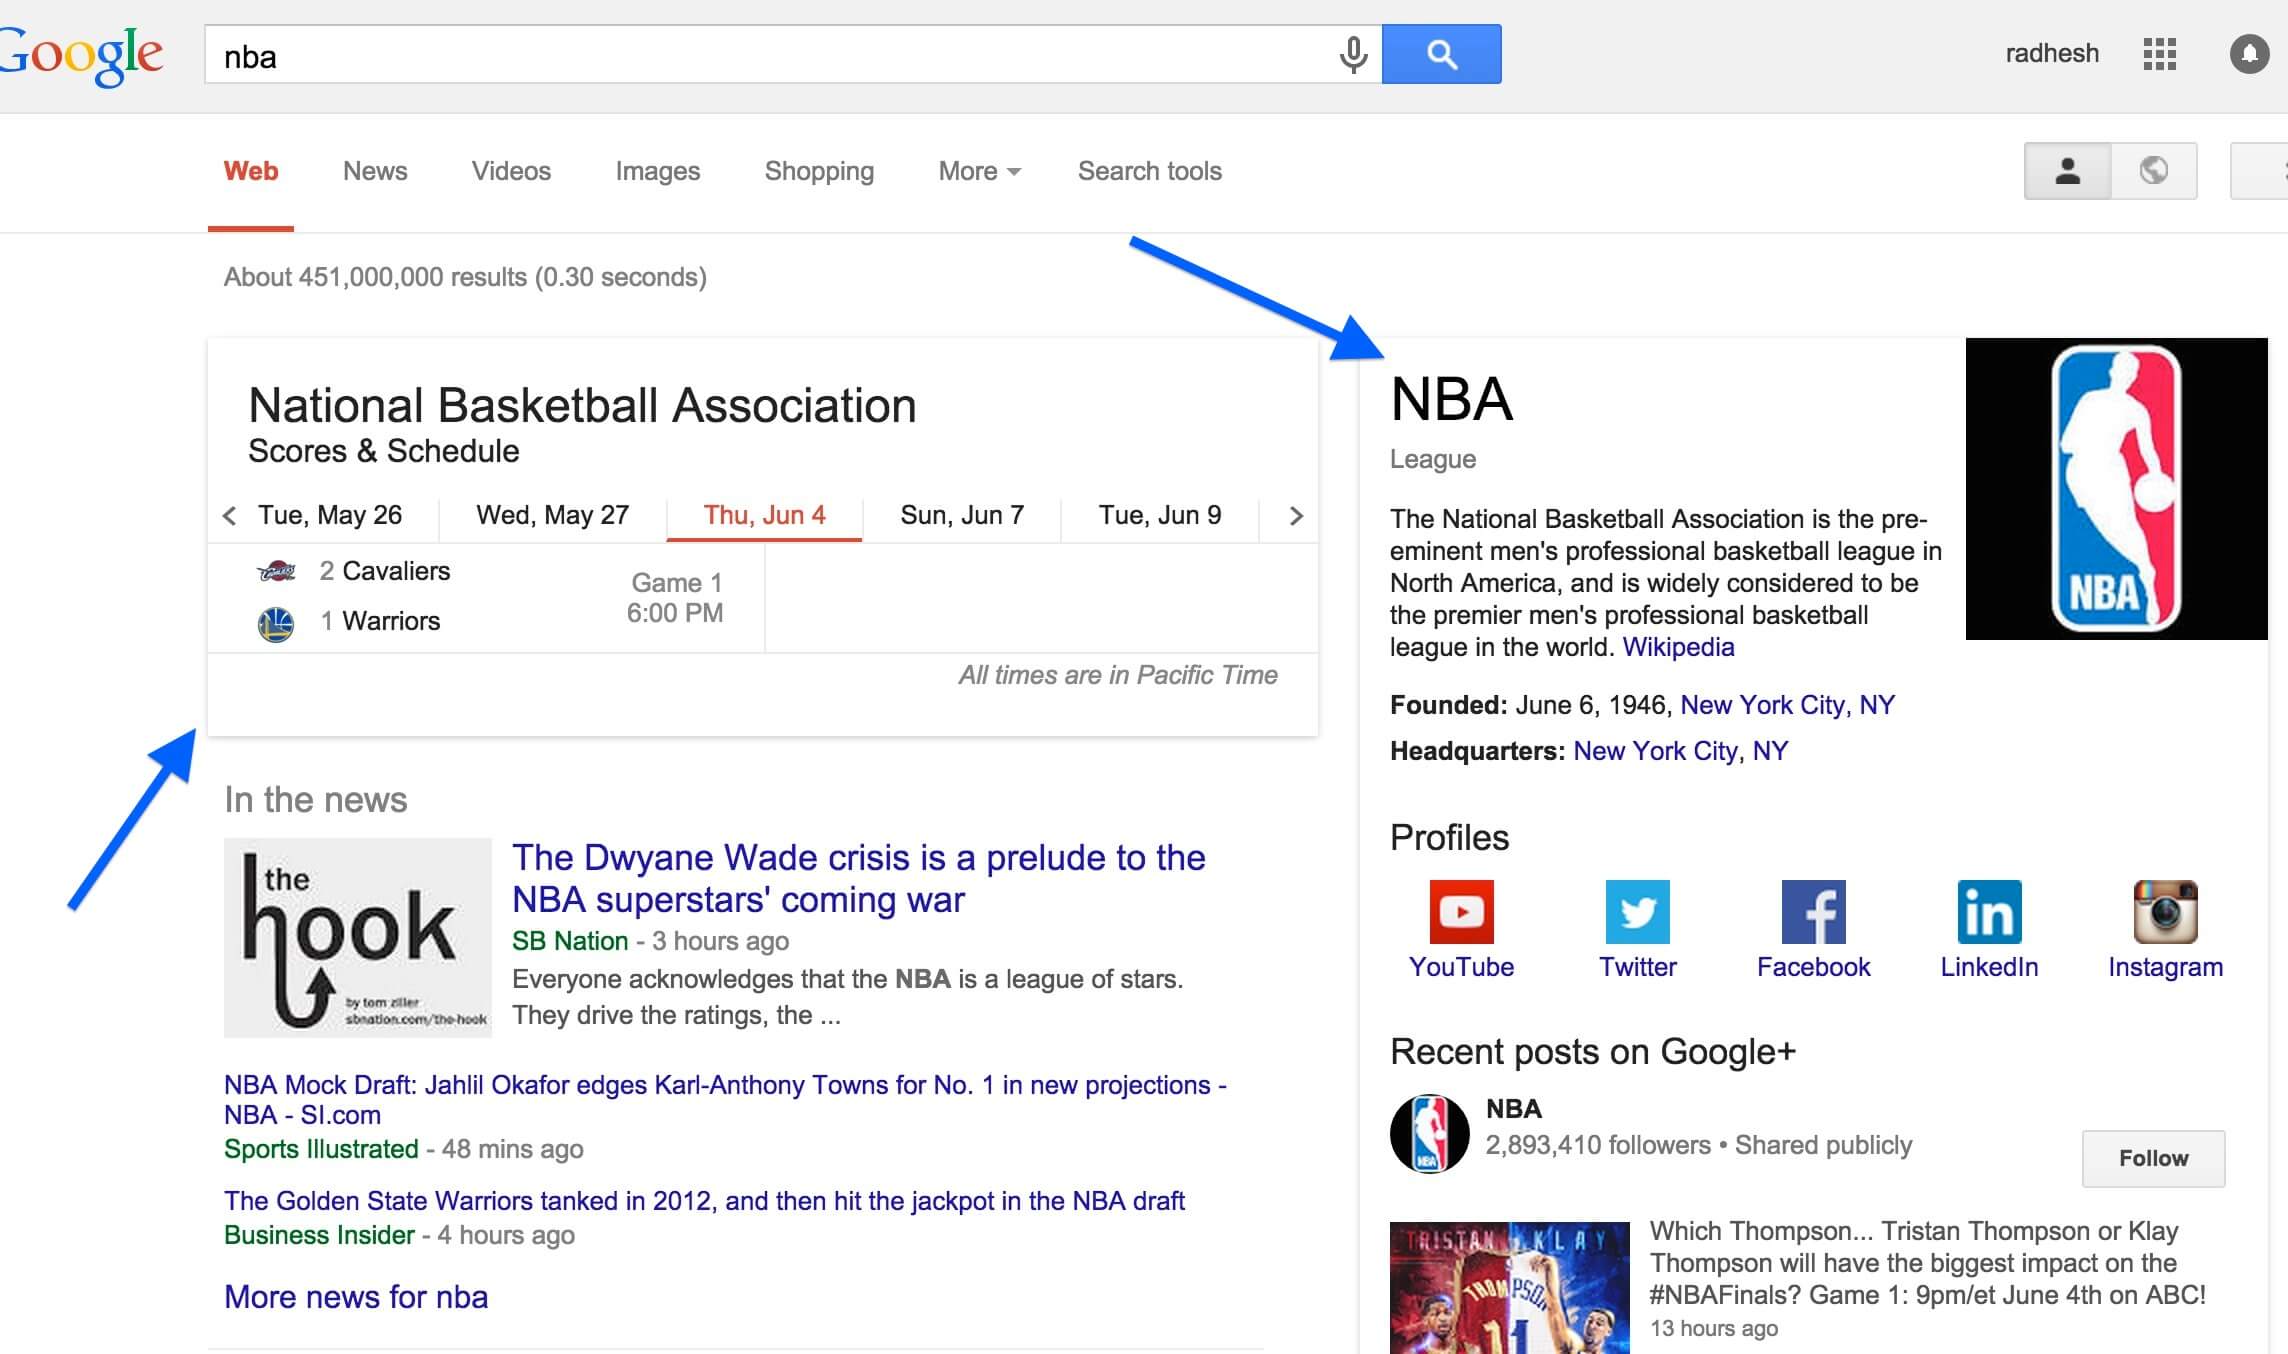Screen dimensions: 2288x1354
Task: Open NBA Instagram profile icon
Action: click(x=2165, y=912)
